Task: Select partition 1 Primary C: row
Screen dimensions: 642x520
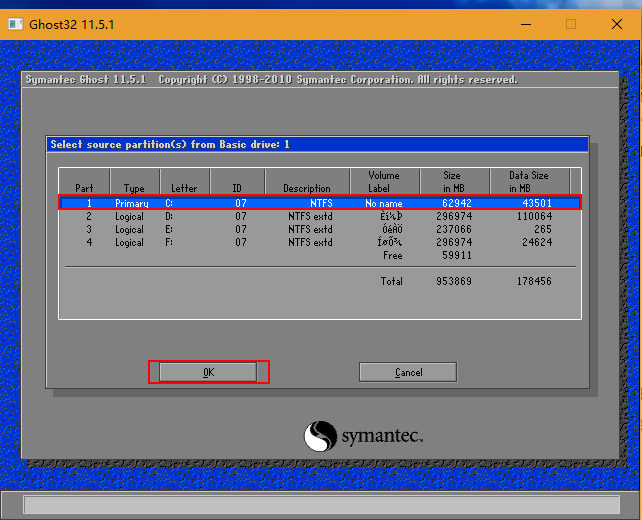Action: 320,203
